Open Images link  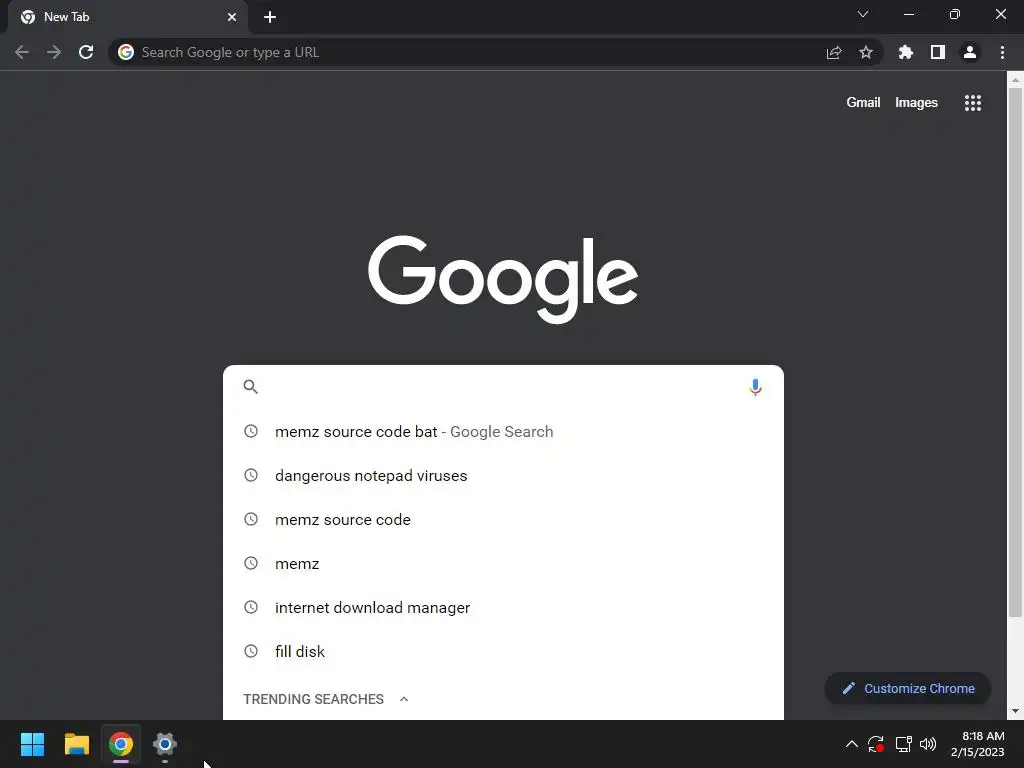(x=916, y=103)
